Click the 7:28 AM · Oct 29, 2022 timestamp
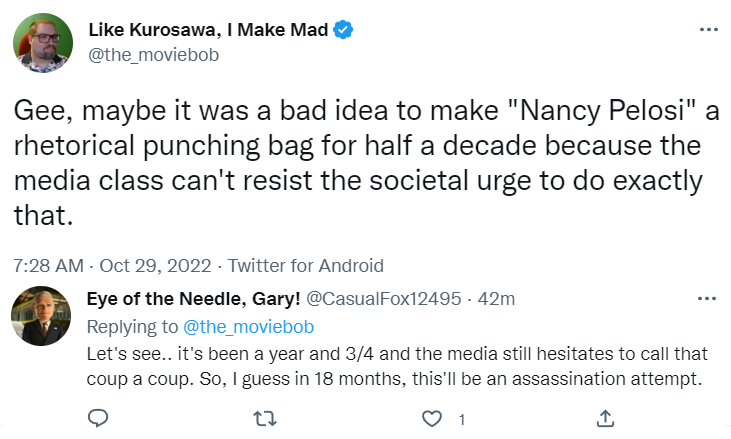 click(x=112, y=265)
